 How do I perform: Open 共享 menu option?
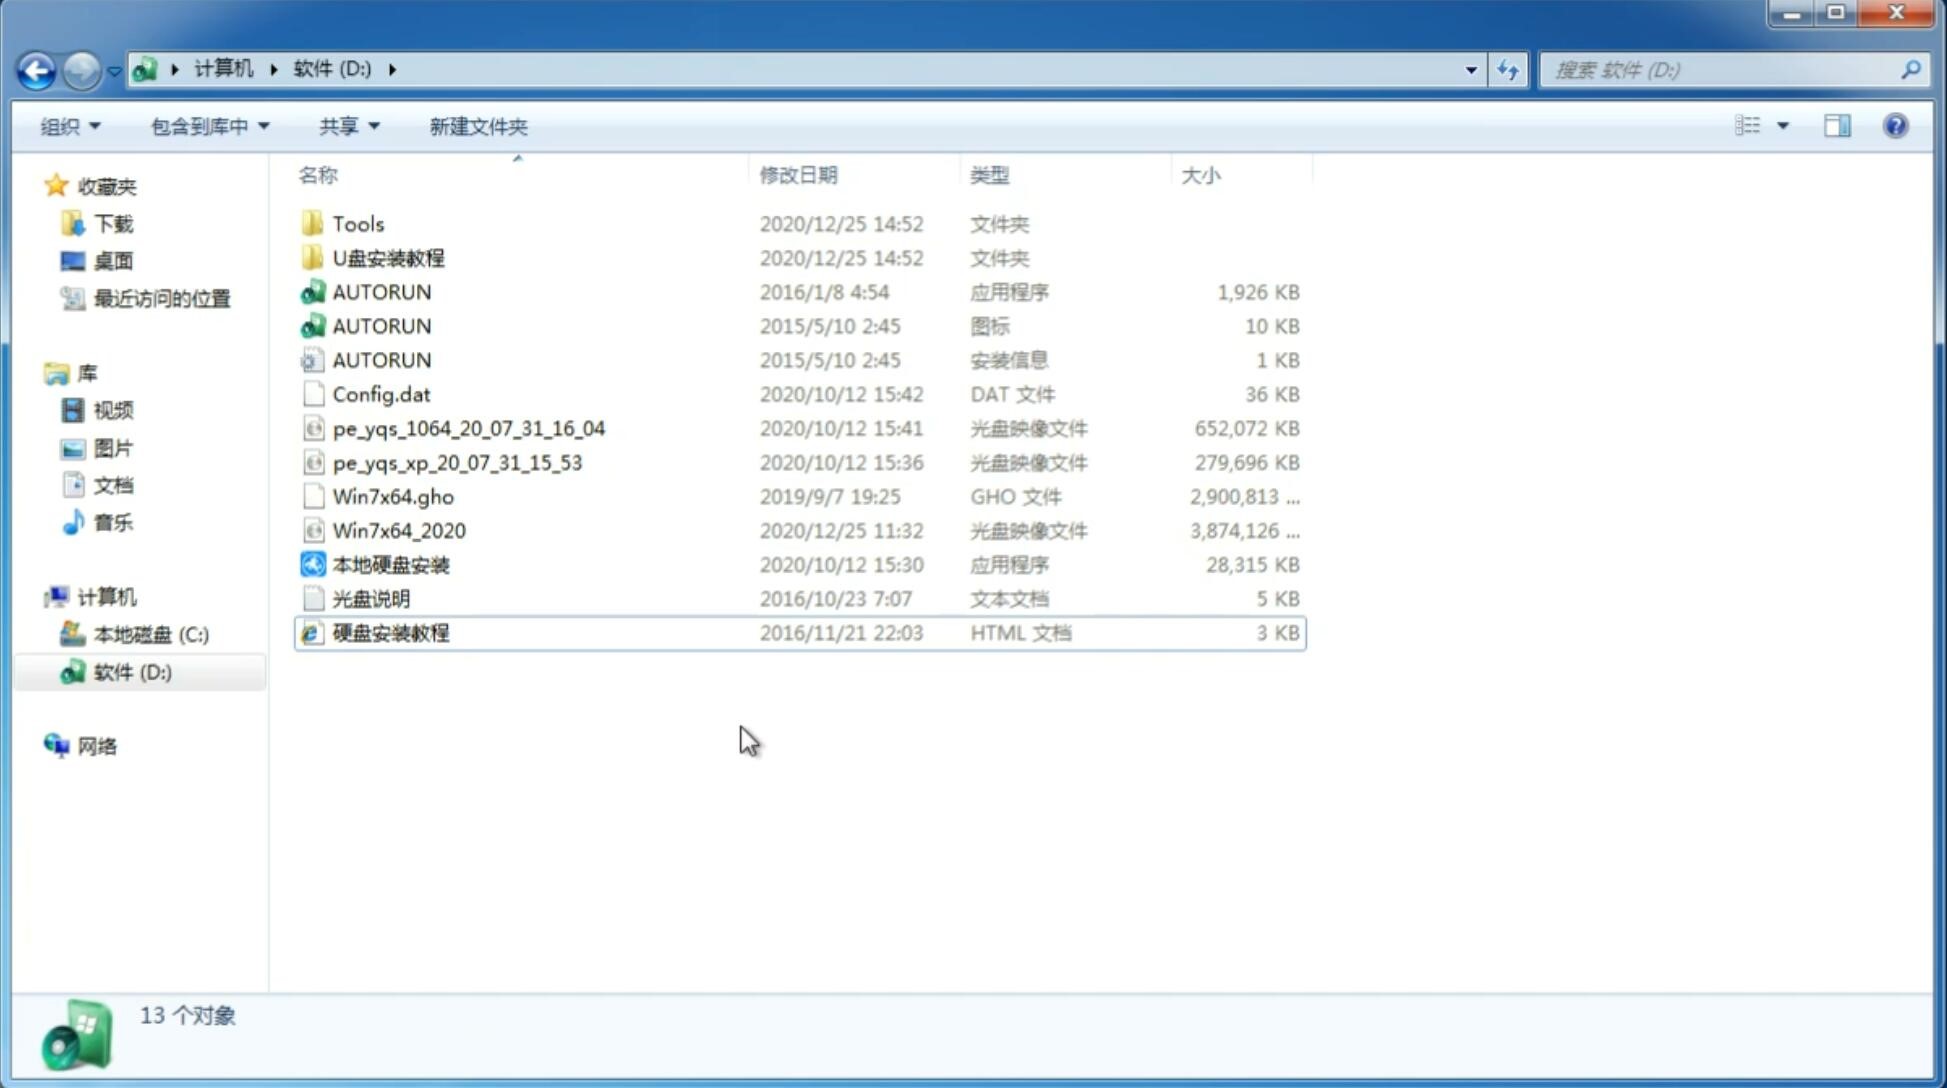pos(345,124)
